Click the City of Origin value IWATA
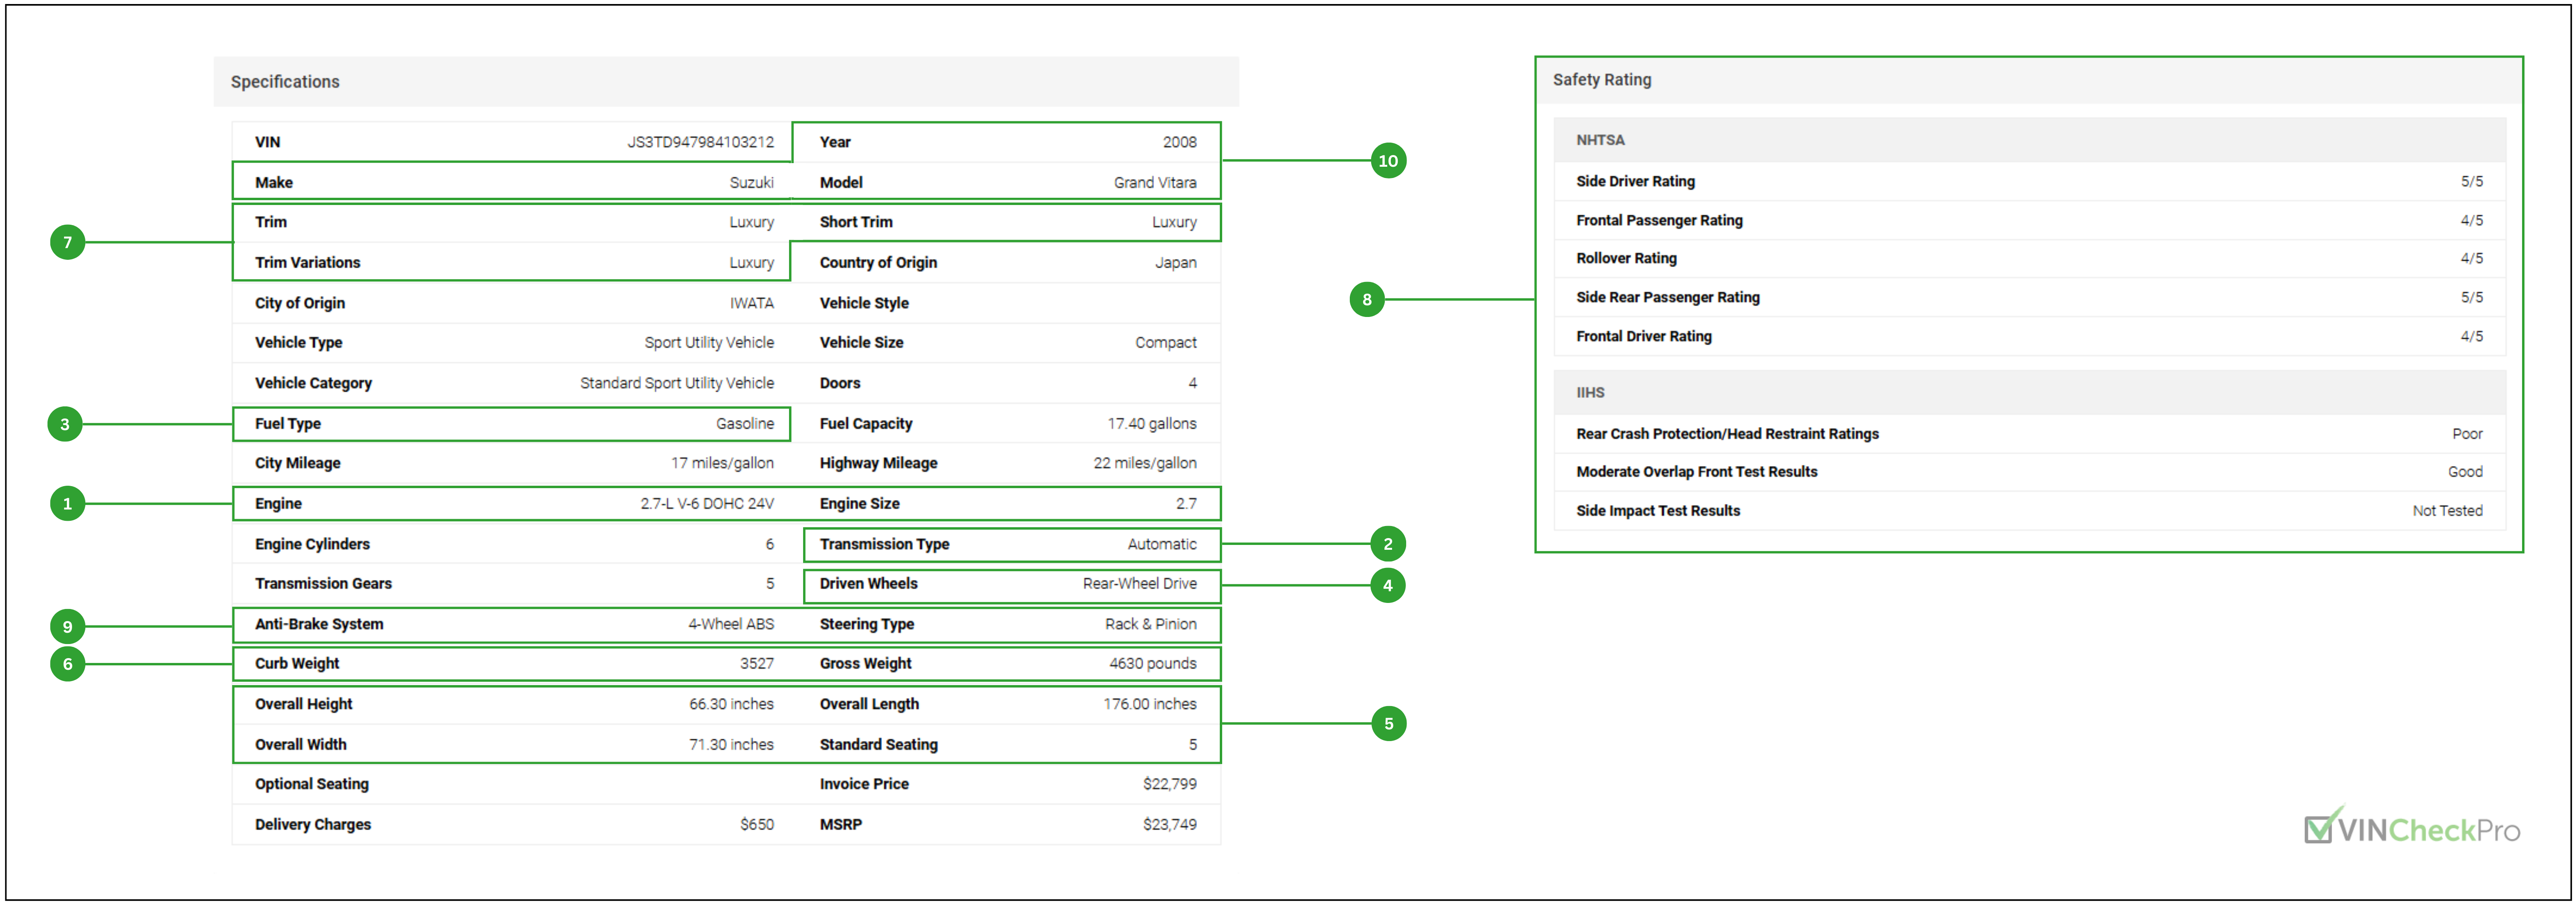The image size is (2576, 905). 751,303
